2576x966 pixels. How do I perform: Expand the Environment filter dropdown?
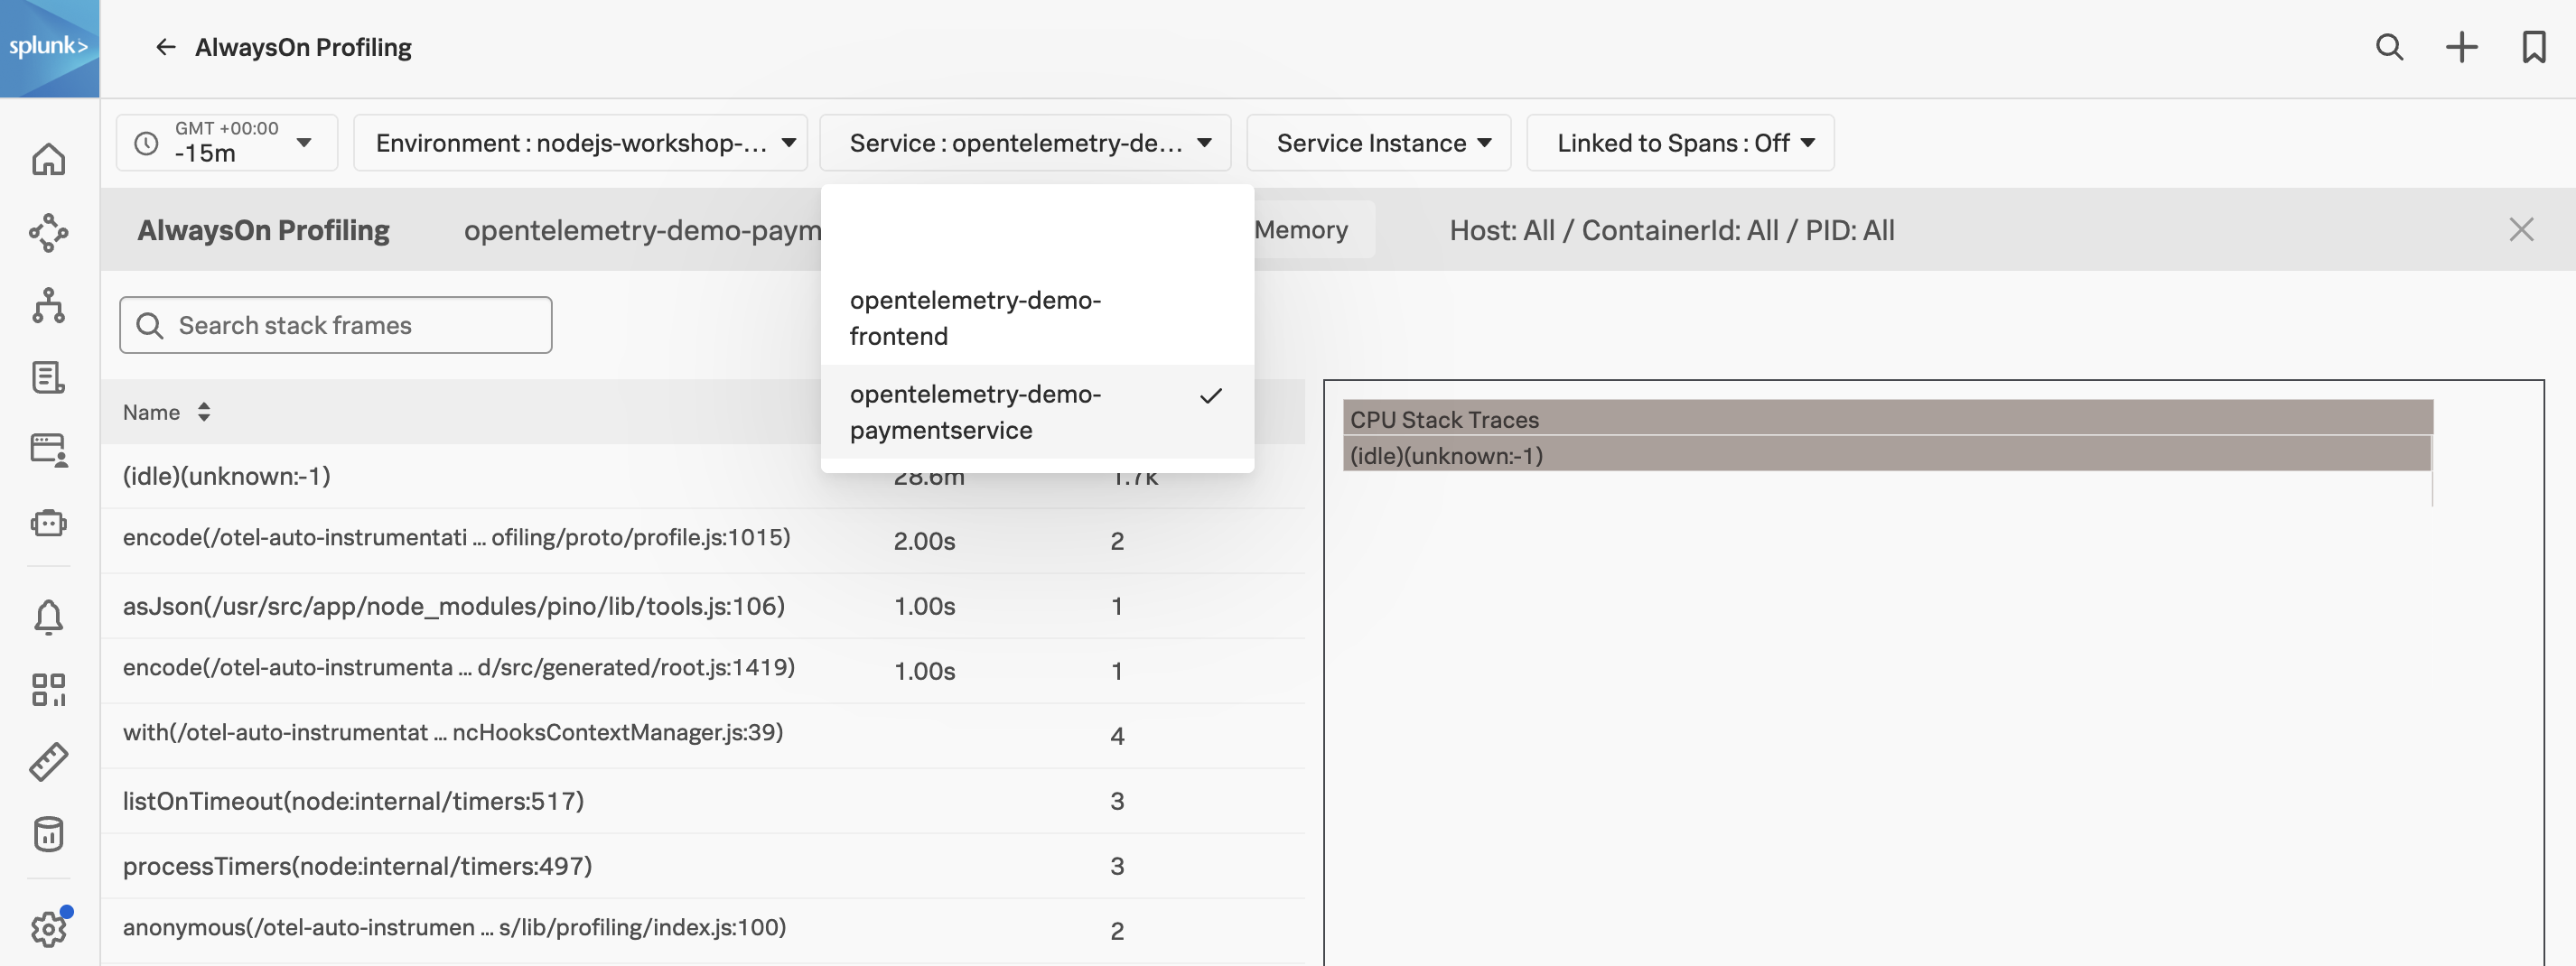pyautogui.click(x=580, y=143)
